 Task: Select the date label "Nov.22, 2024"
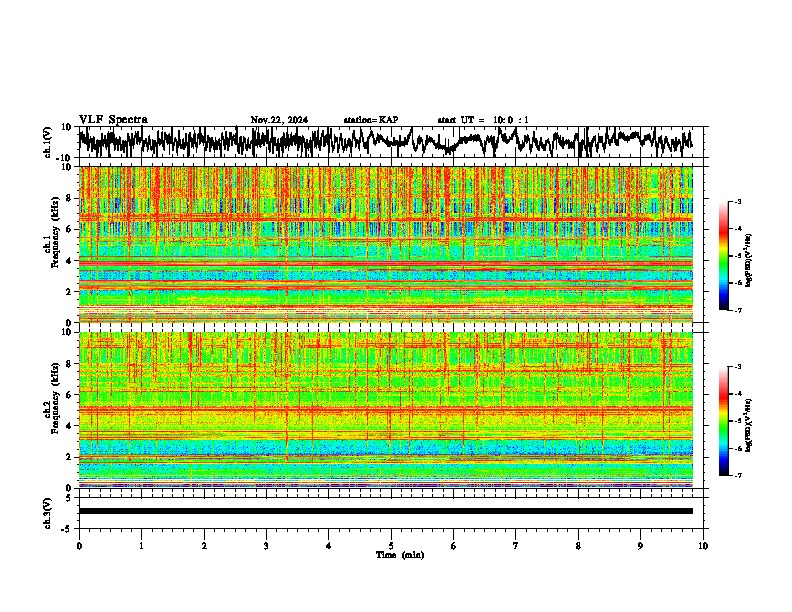(279, 120)
